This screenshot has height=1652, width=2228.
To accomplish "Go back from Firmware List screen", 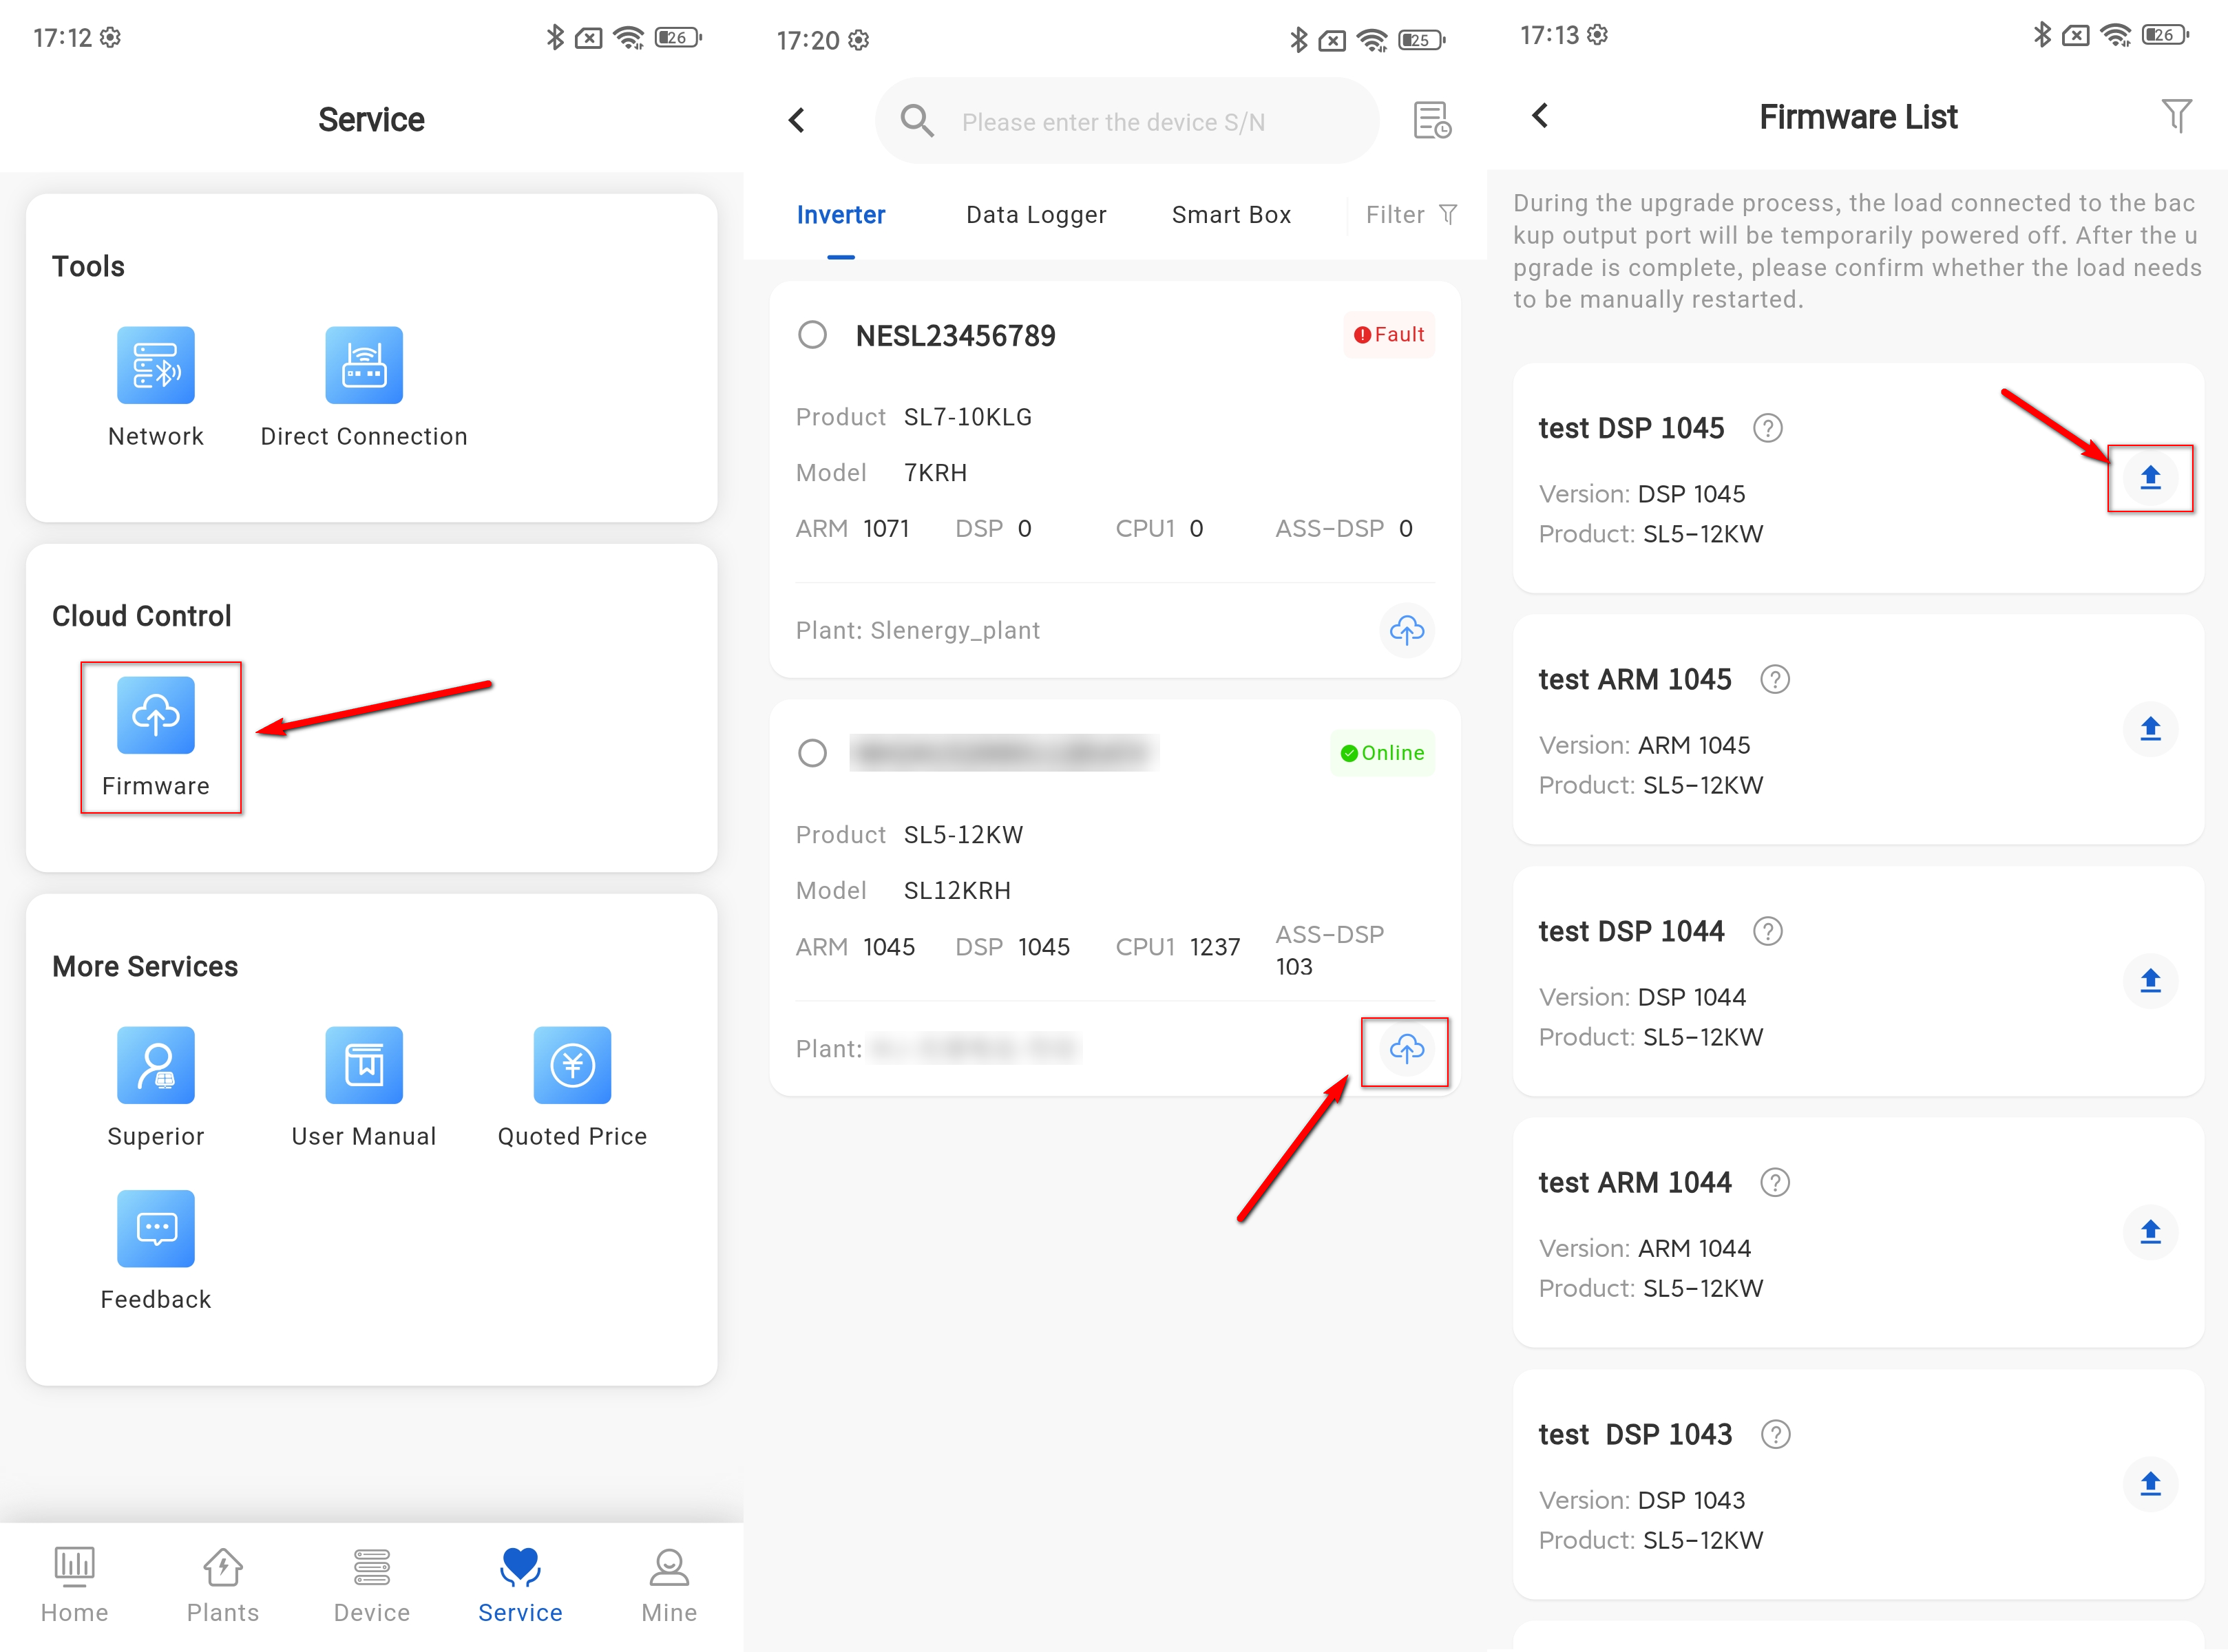I will point(1540,116).
